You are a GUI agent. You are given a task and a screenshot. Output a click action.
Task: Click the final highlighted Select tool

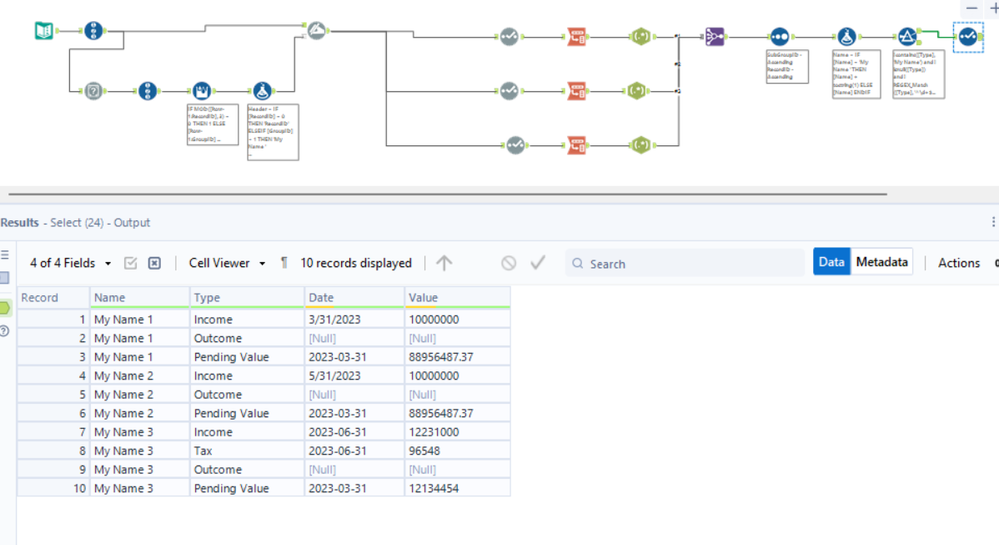pos(967,38)
